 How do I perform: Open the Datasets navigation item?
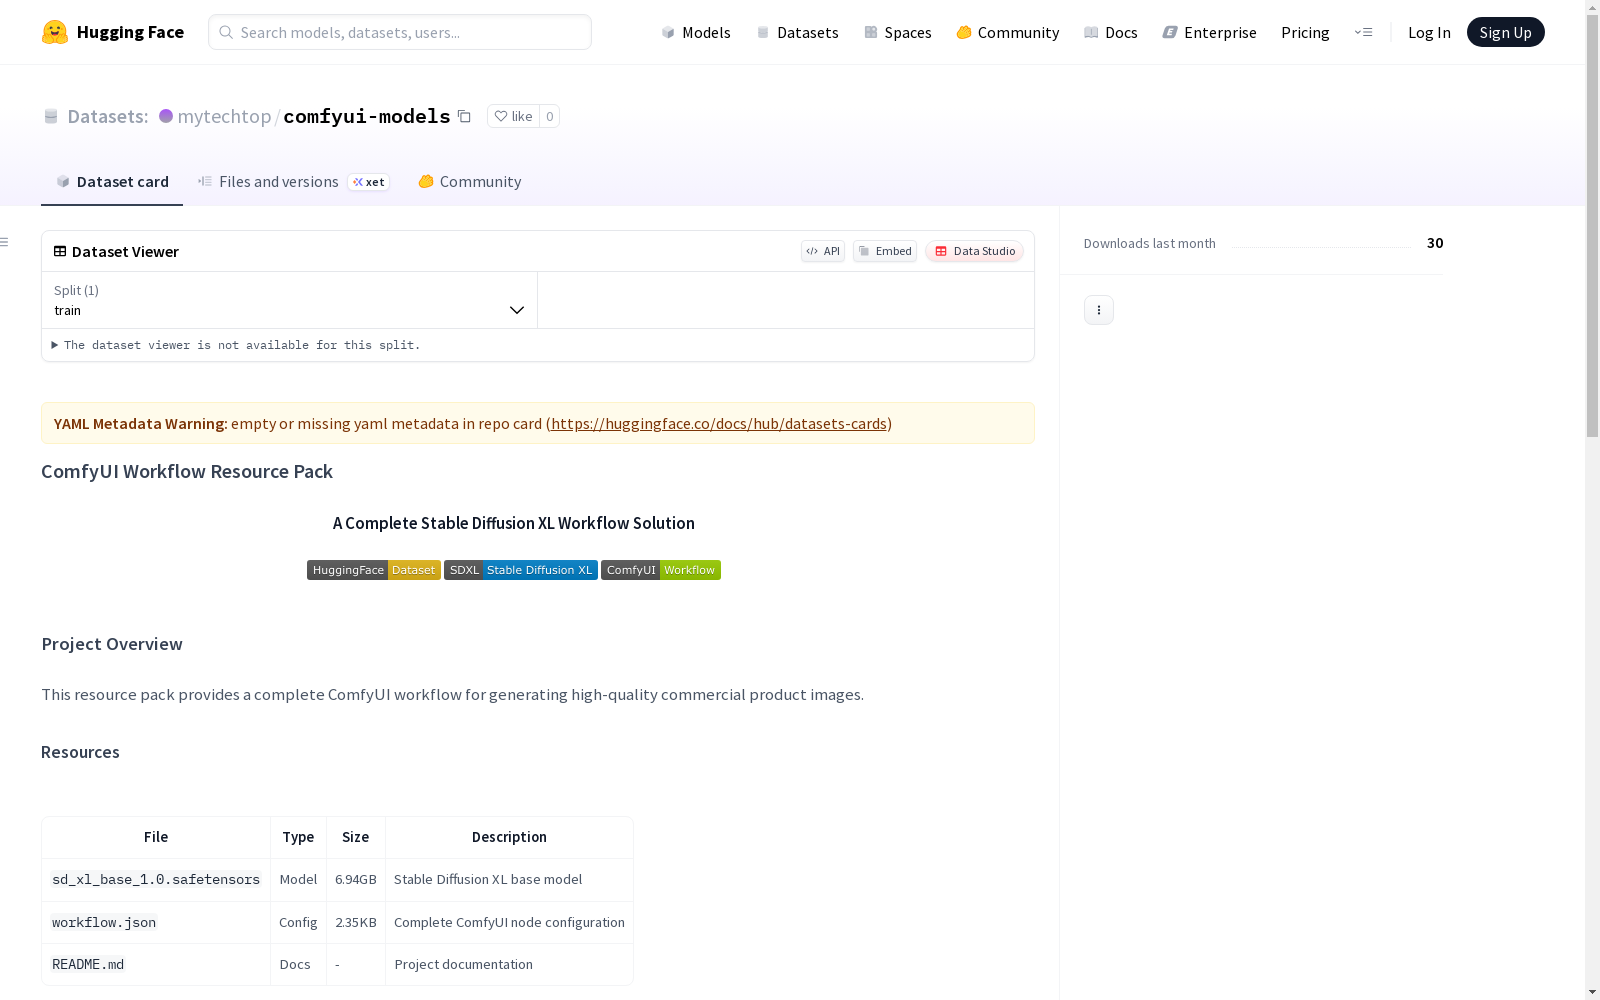797,32
